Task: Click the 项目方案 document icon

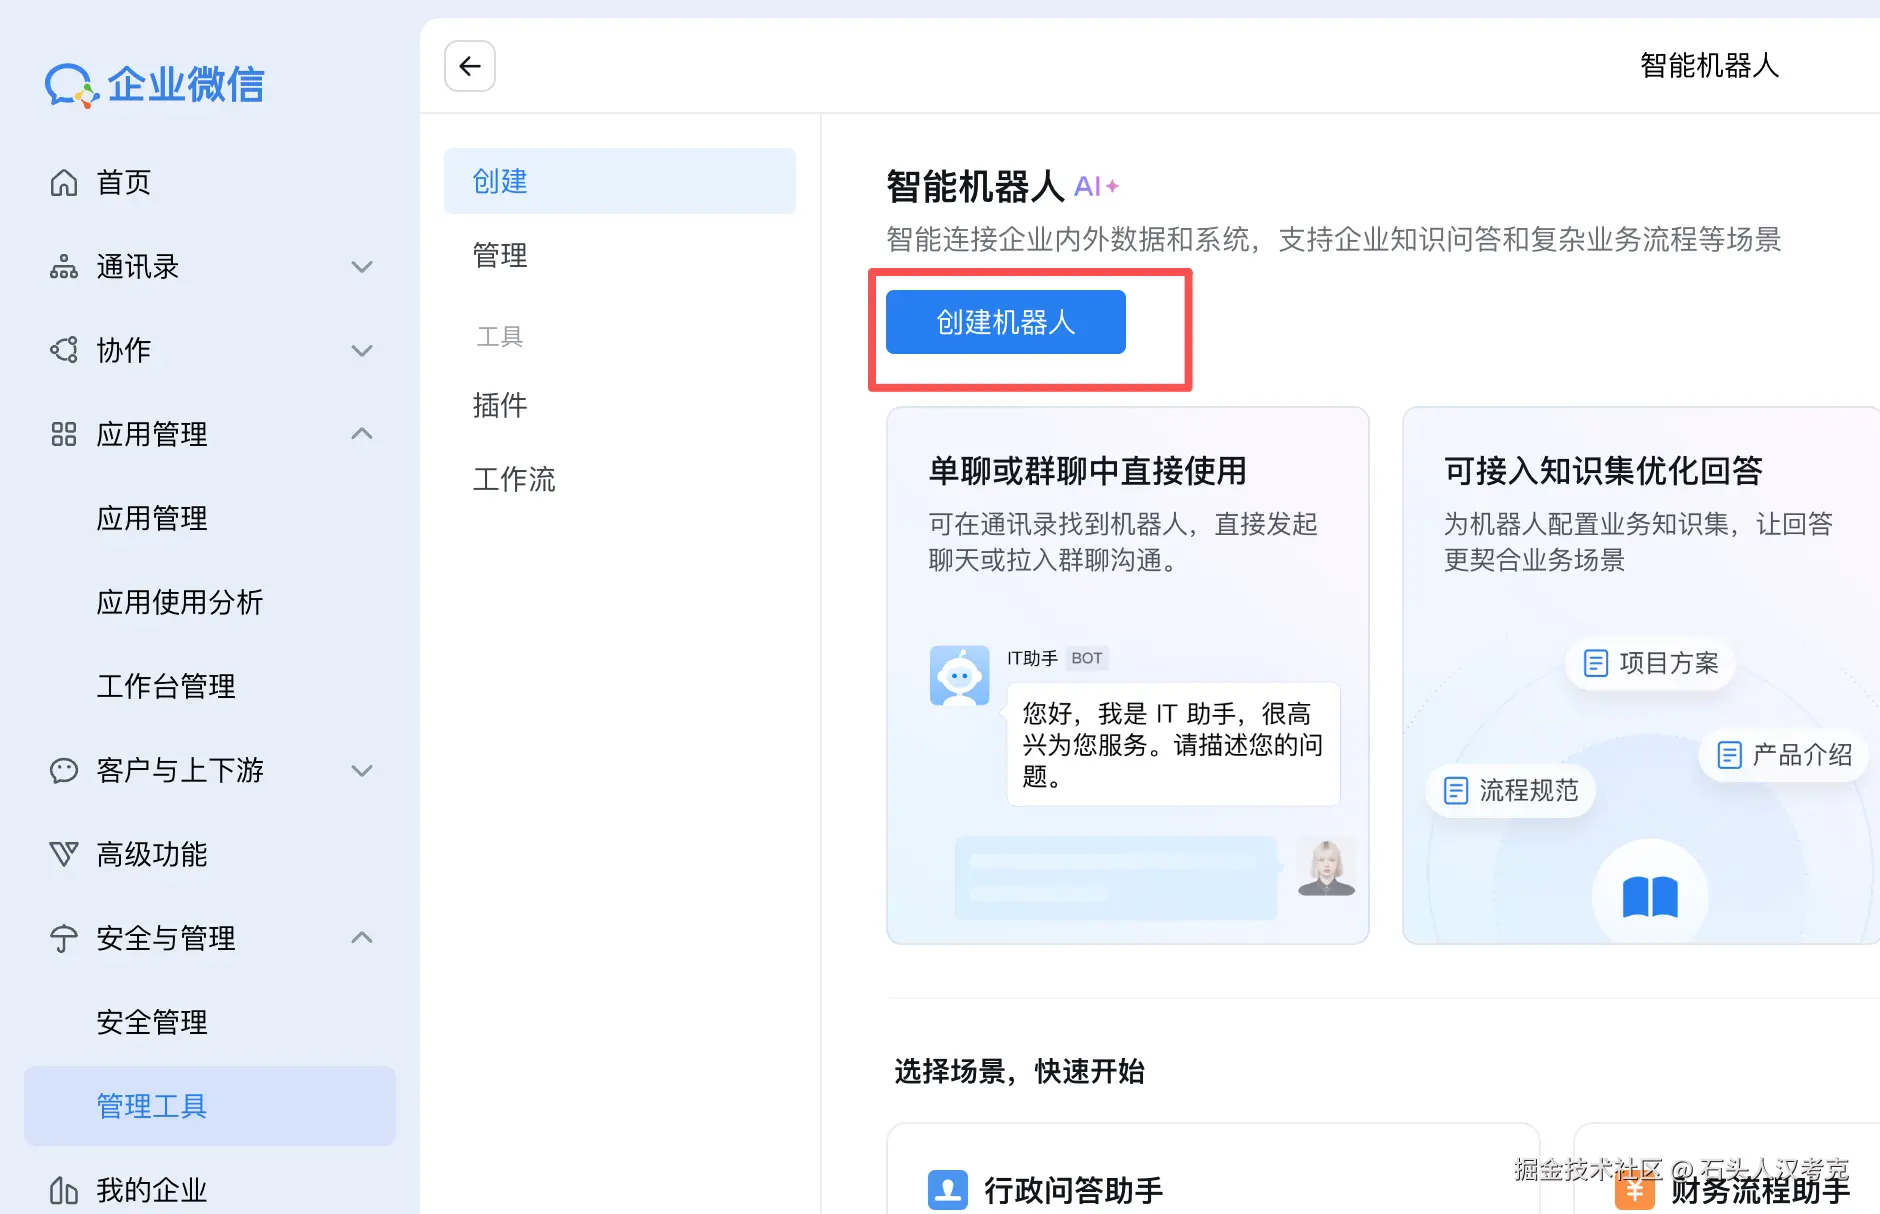Action: [1596, 663]
